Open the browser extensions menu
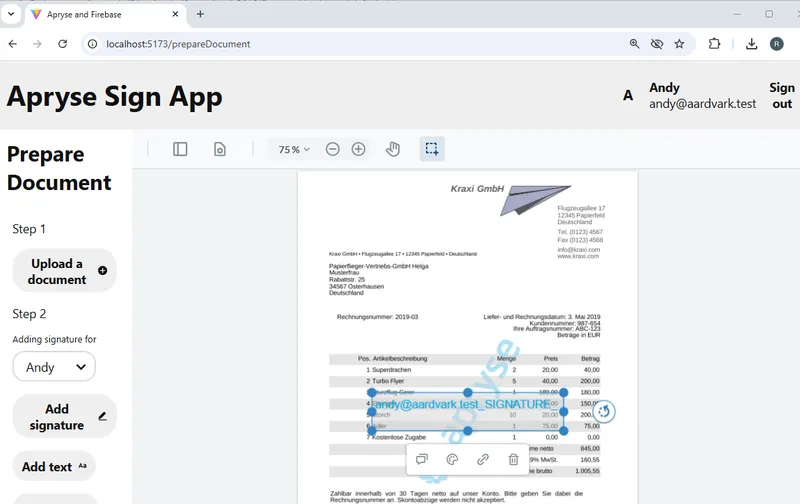The image size is (800, 504). 714,44
